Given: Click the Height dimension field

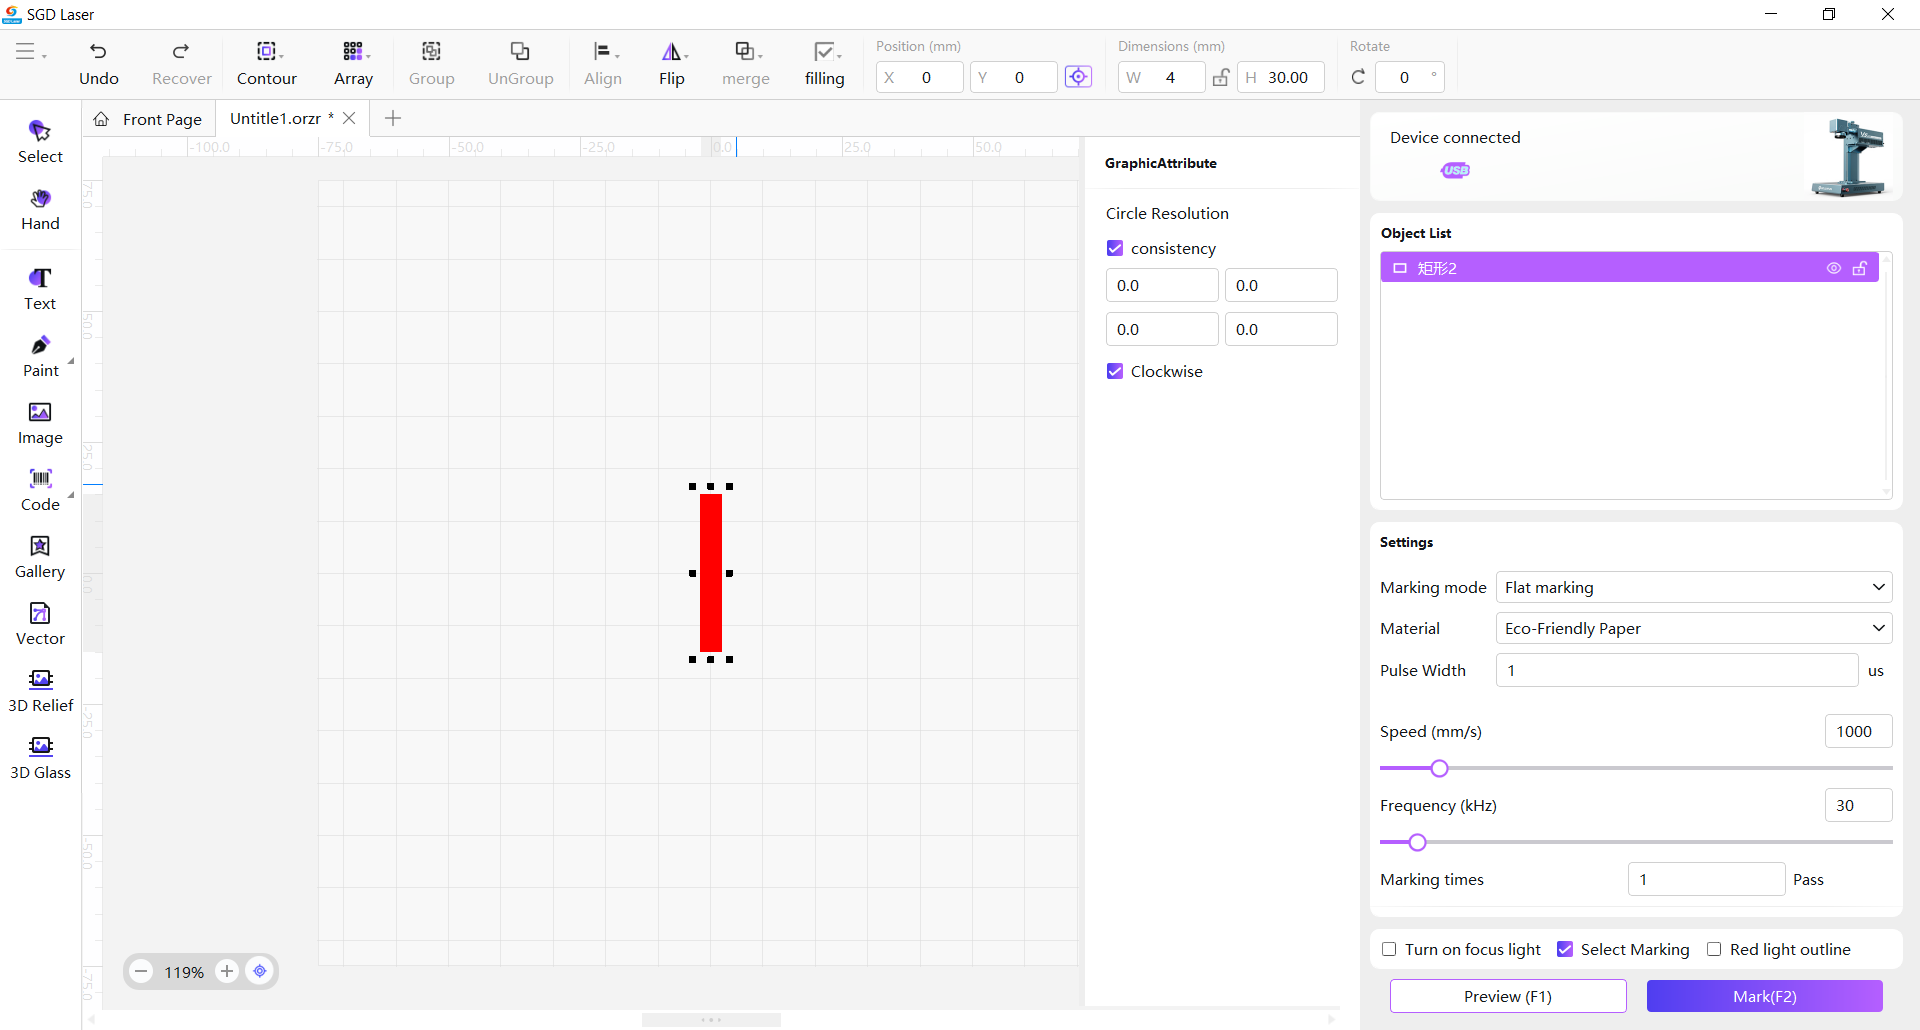Looking at the screenshot, I should (1281, 77).
